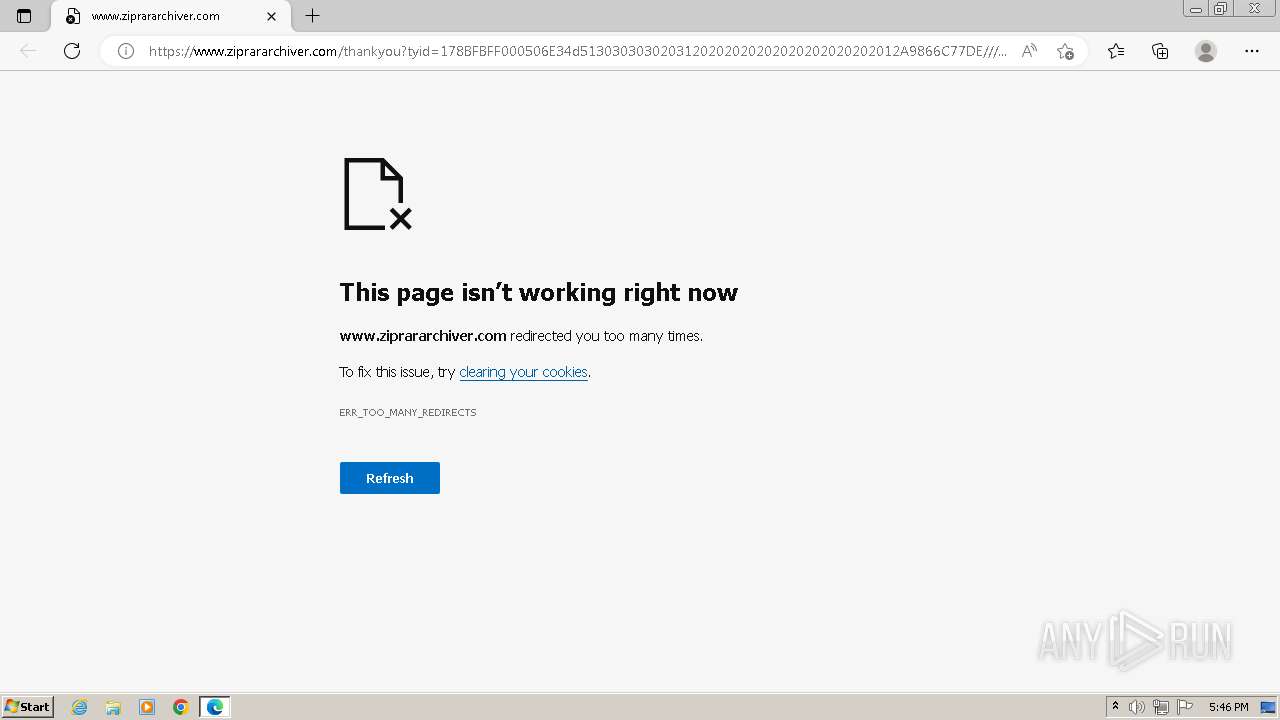Click the Show desktop button

pyautogui.click(x=1268, y=707)
